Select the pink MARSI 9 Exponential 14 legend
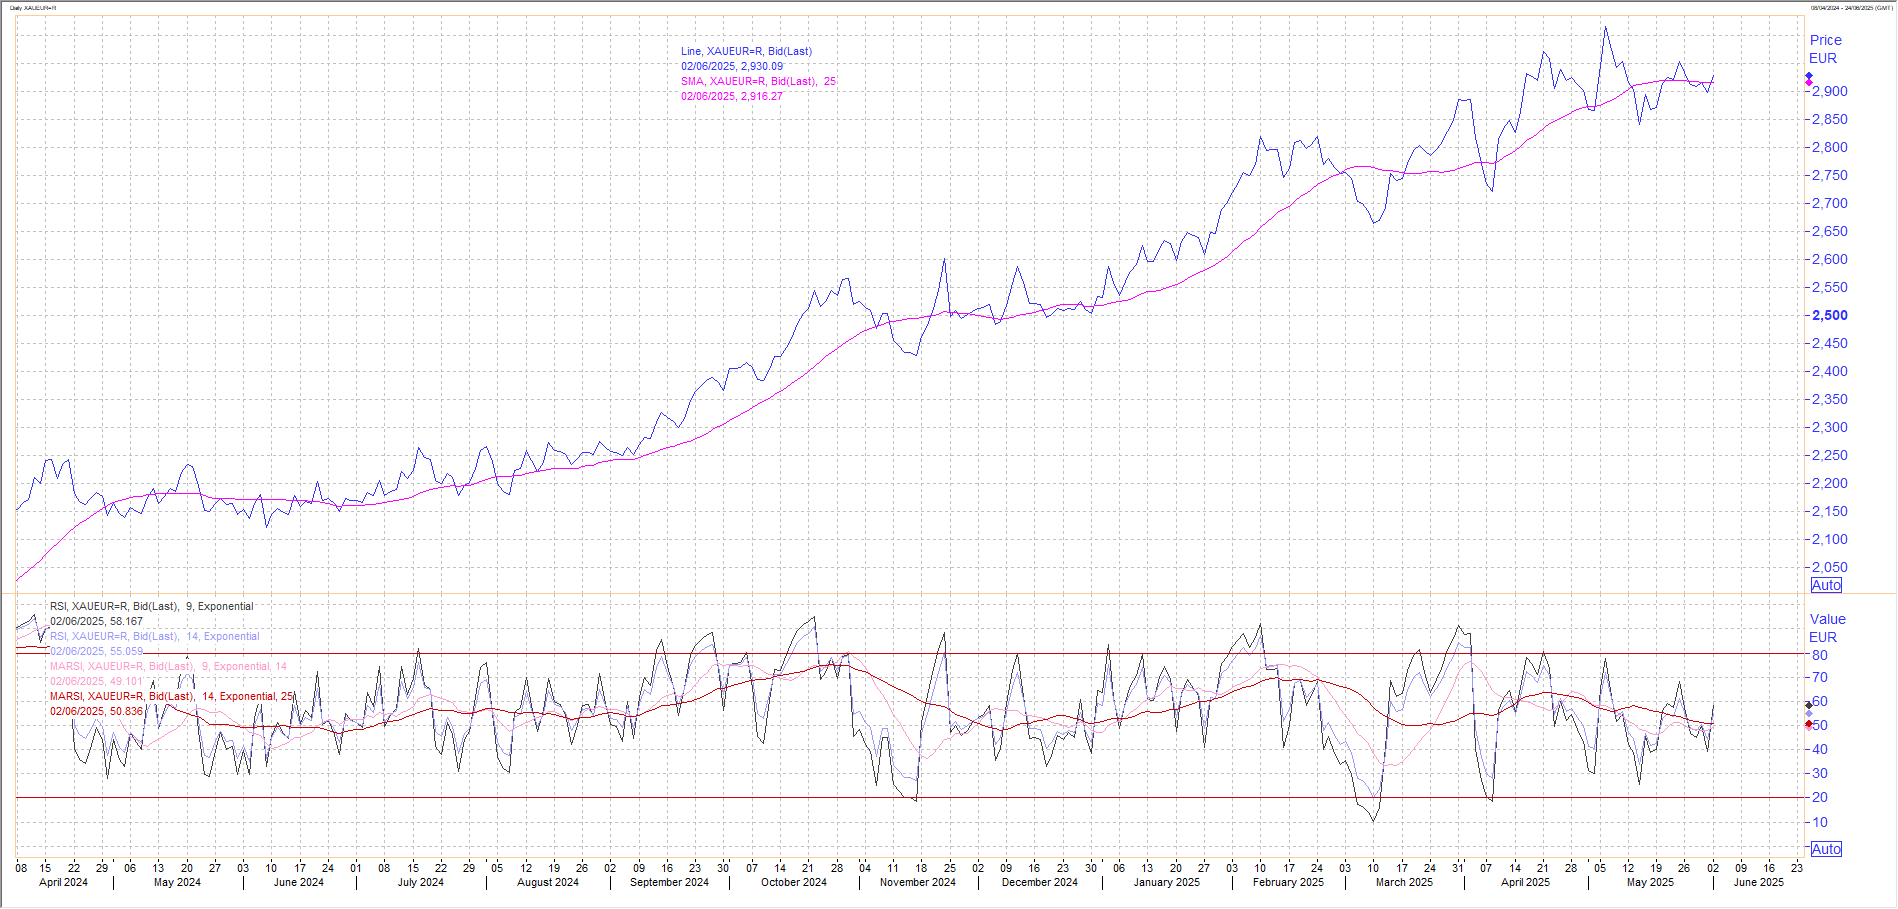 (168, 666)
